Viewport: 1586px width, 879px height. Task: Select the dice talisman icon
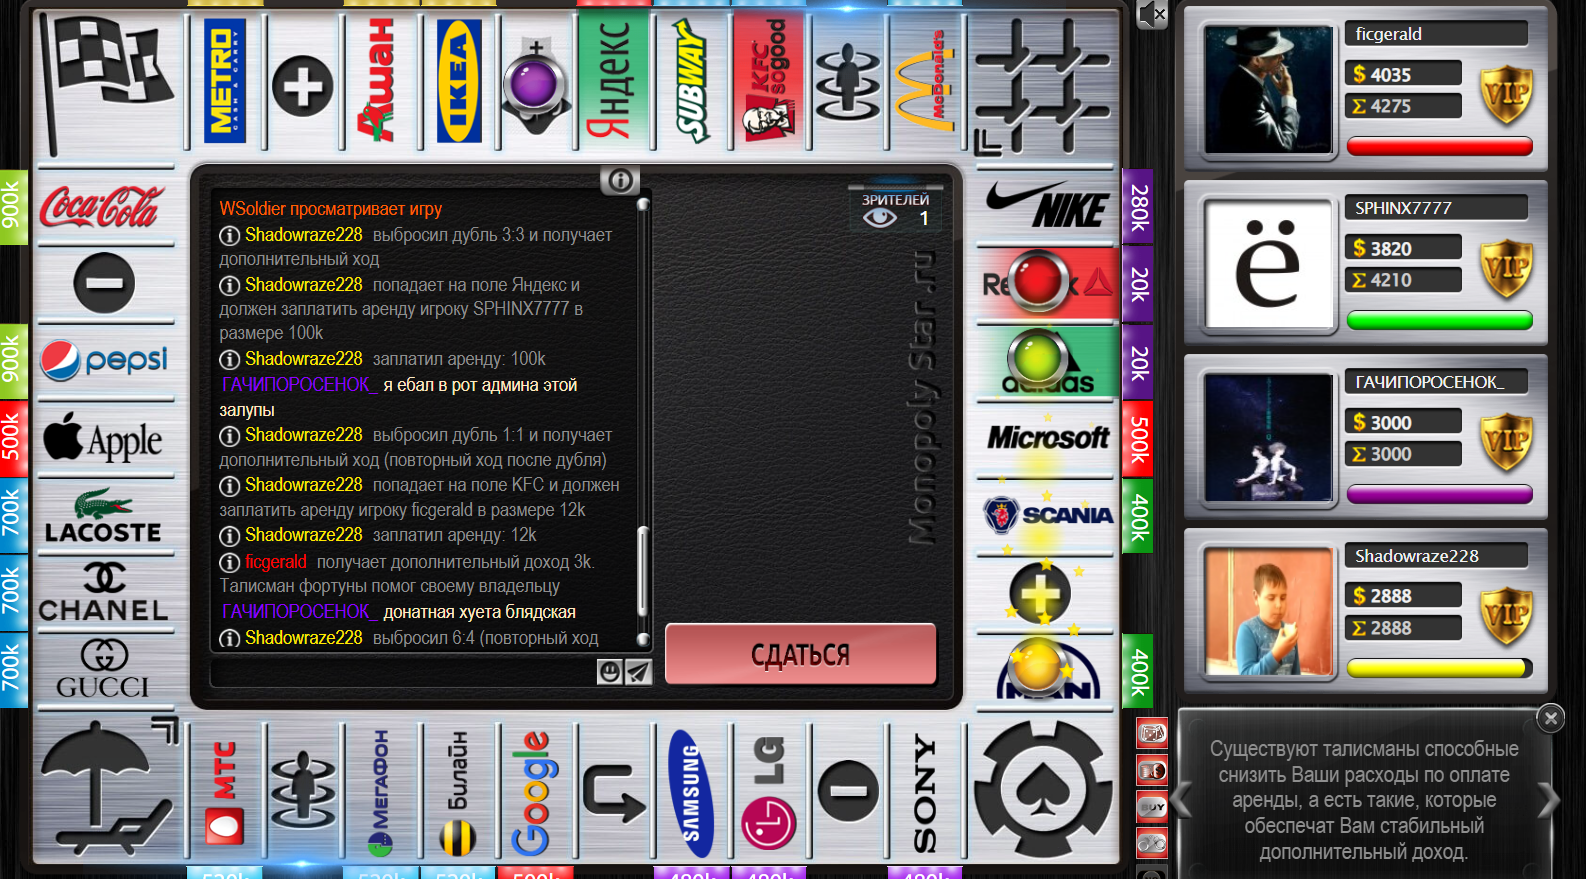point(1152,733)
